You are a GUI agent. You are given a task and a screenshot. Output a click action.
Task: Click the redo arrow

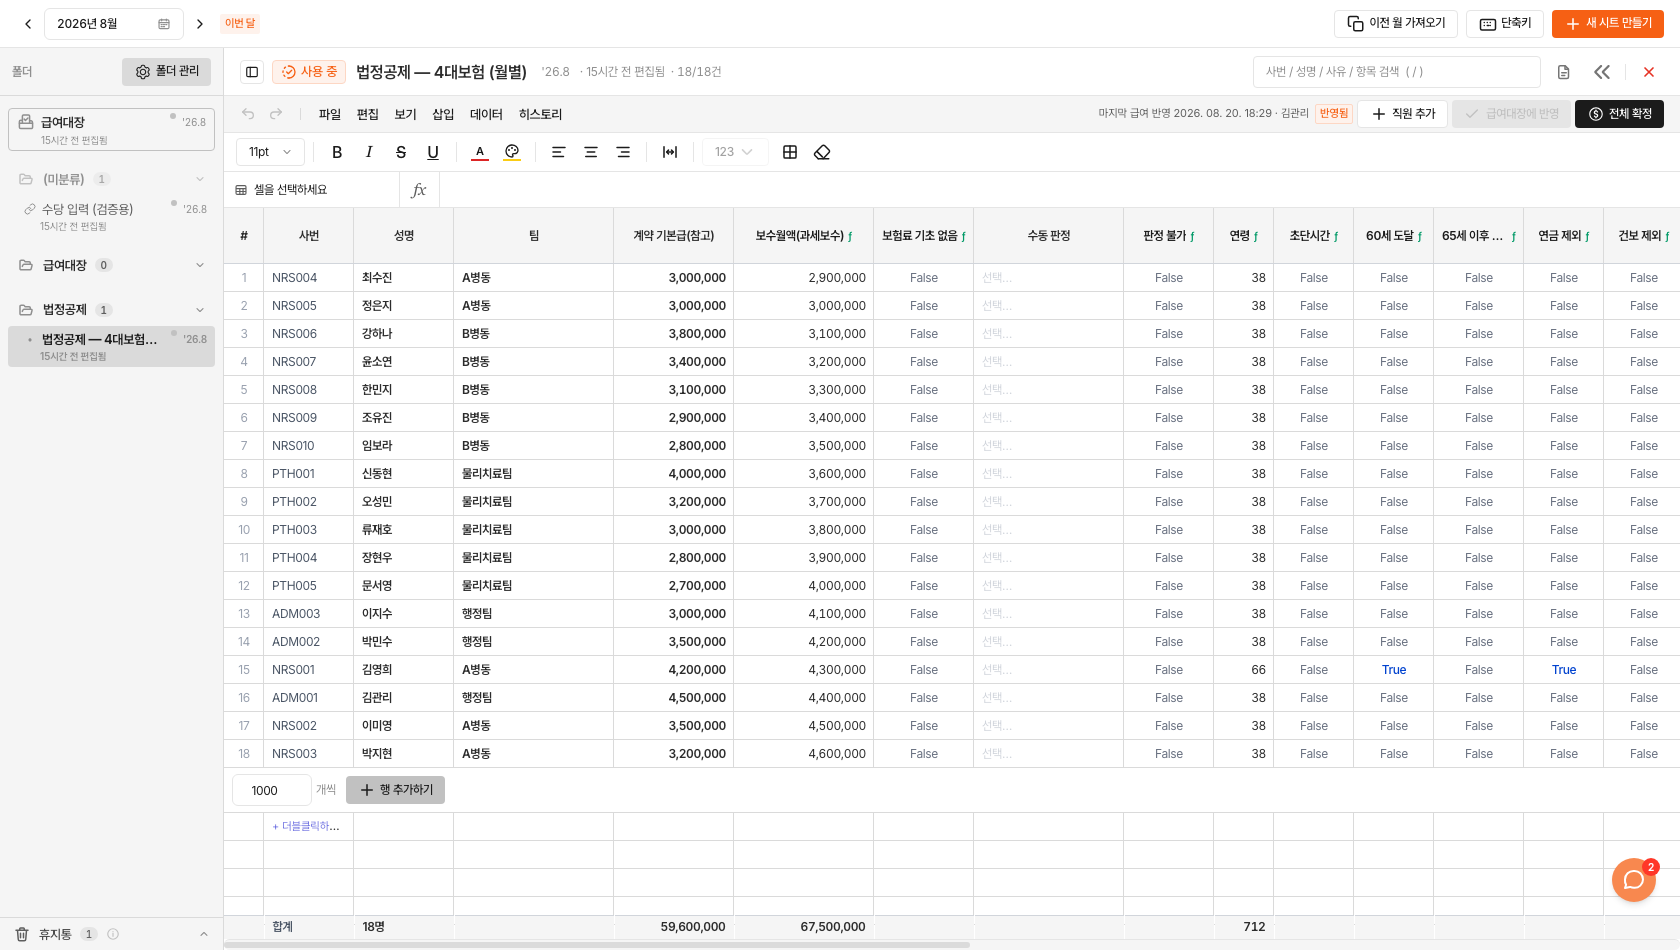276,114
